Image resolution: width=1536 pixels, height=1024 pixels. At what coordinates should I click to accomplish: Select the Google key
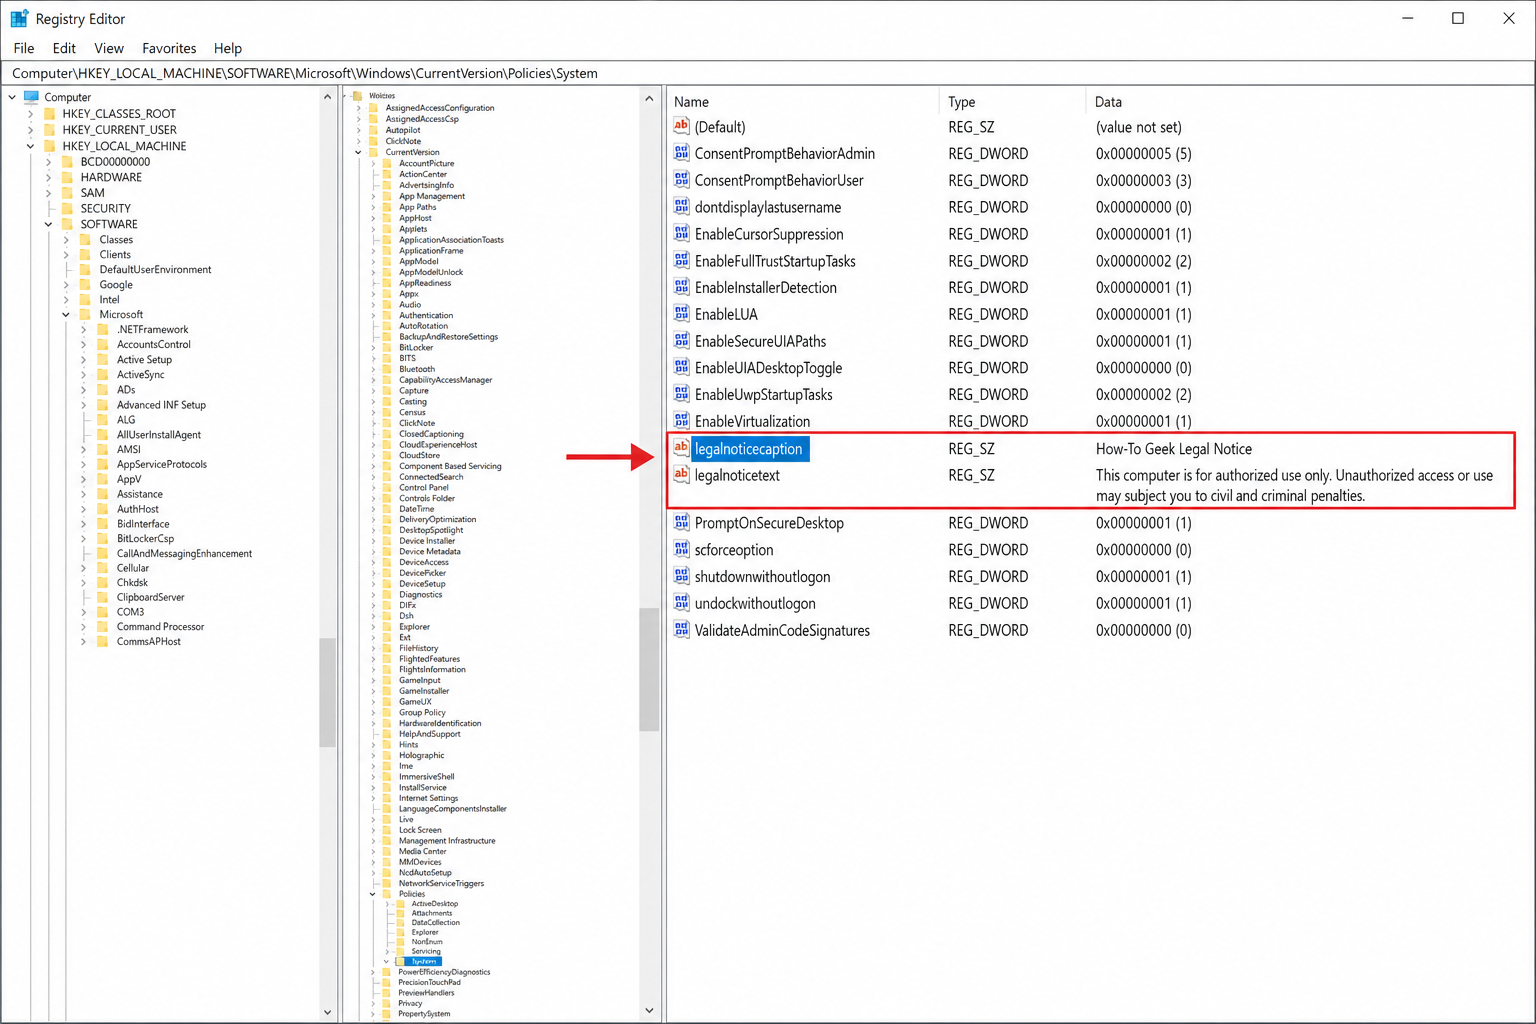[116, 285]
